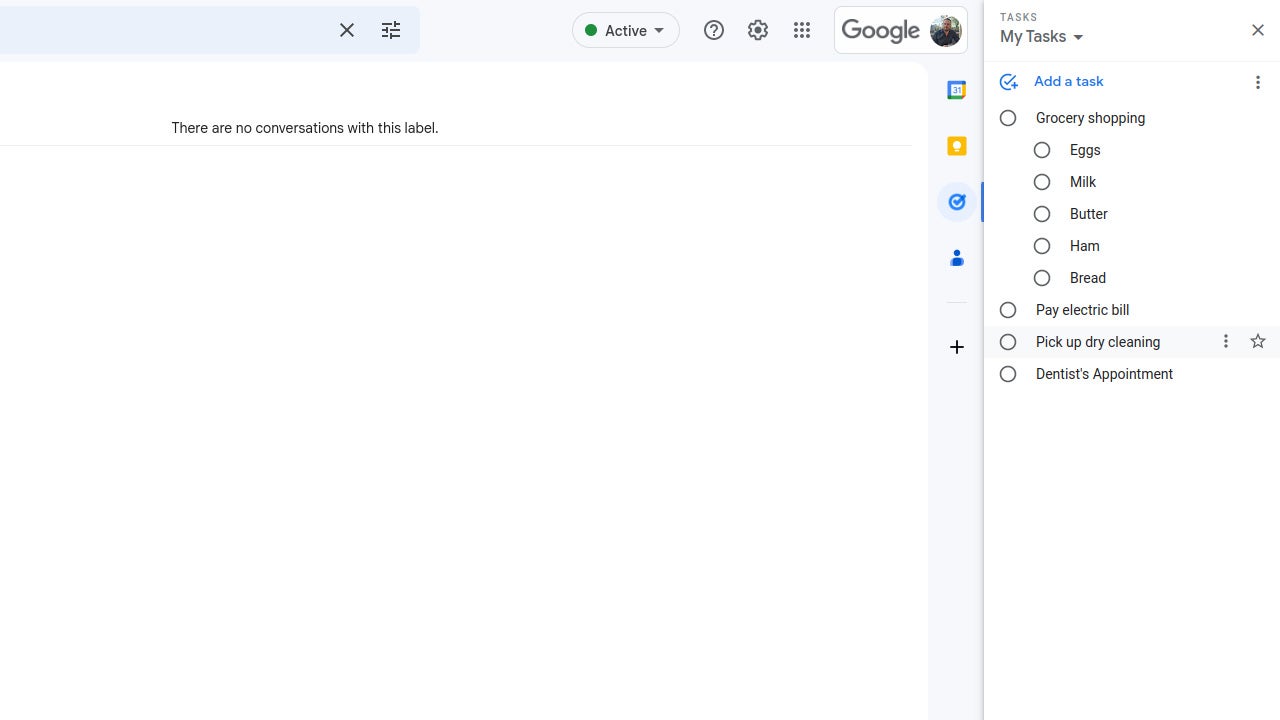Mark Ham subtask complete
Image resolution: width=1280 pixels, height=720 pixels.
pyautogui.click(x=1042, y=246)
